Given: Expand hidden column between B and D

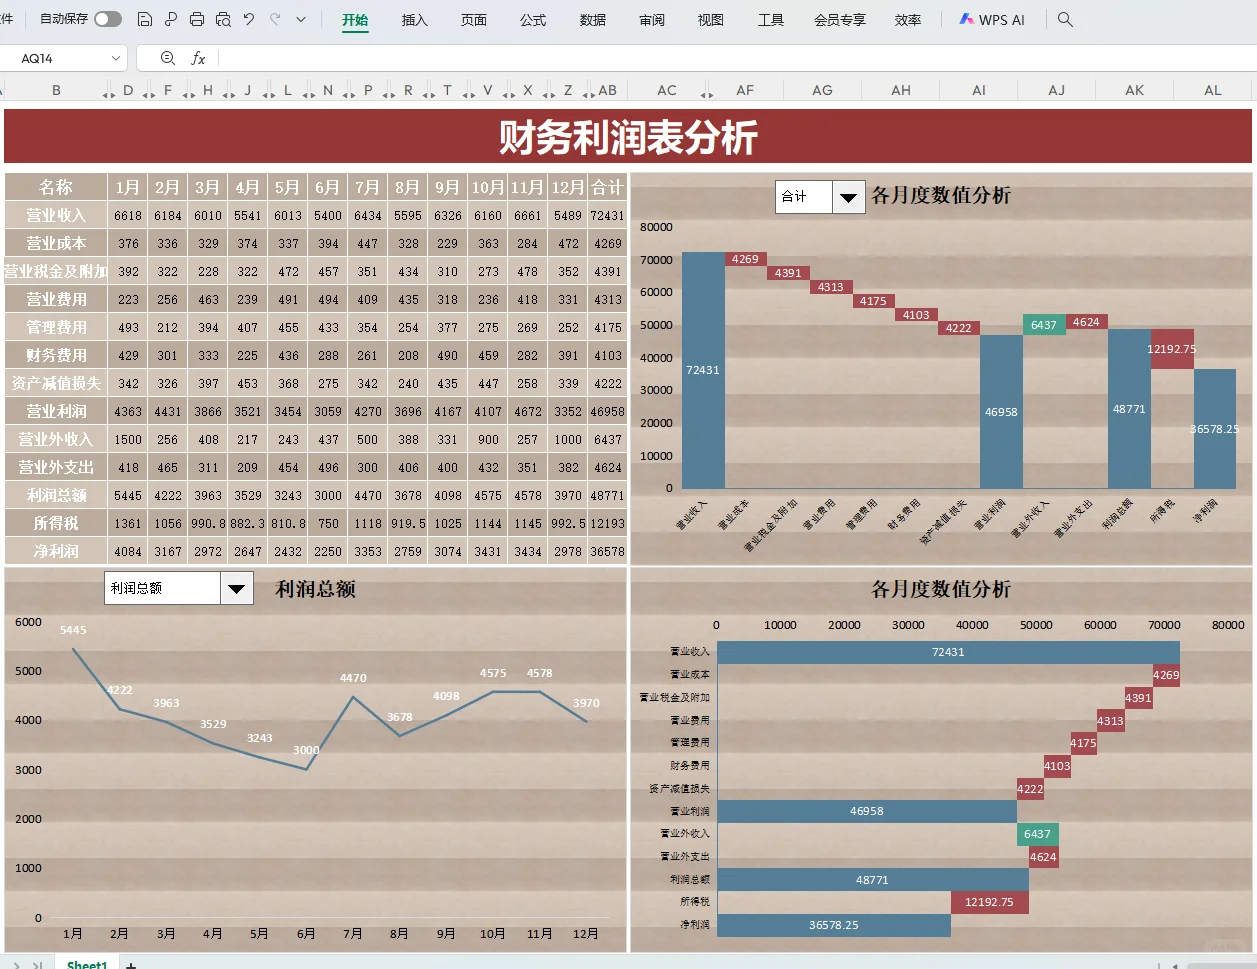Looking at the screenshot, I should pos(108,94).
